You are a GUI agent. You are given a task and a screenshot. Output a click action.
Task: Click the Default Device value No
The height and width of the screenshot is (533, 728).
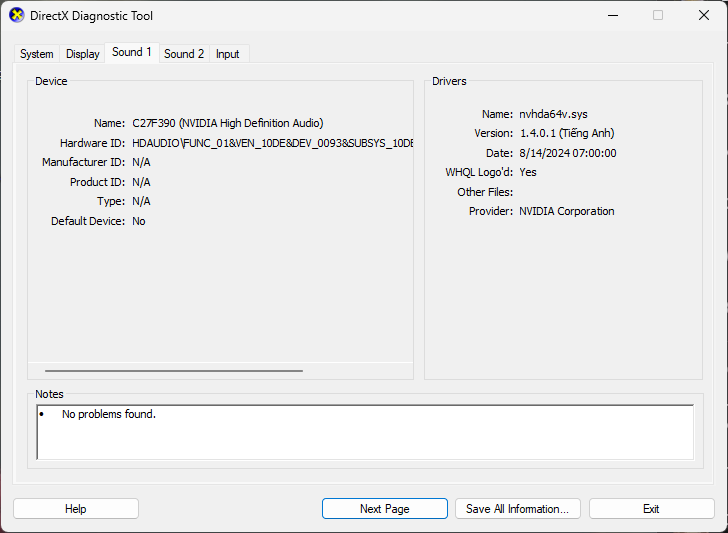[x=139, y=221]
